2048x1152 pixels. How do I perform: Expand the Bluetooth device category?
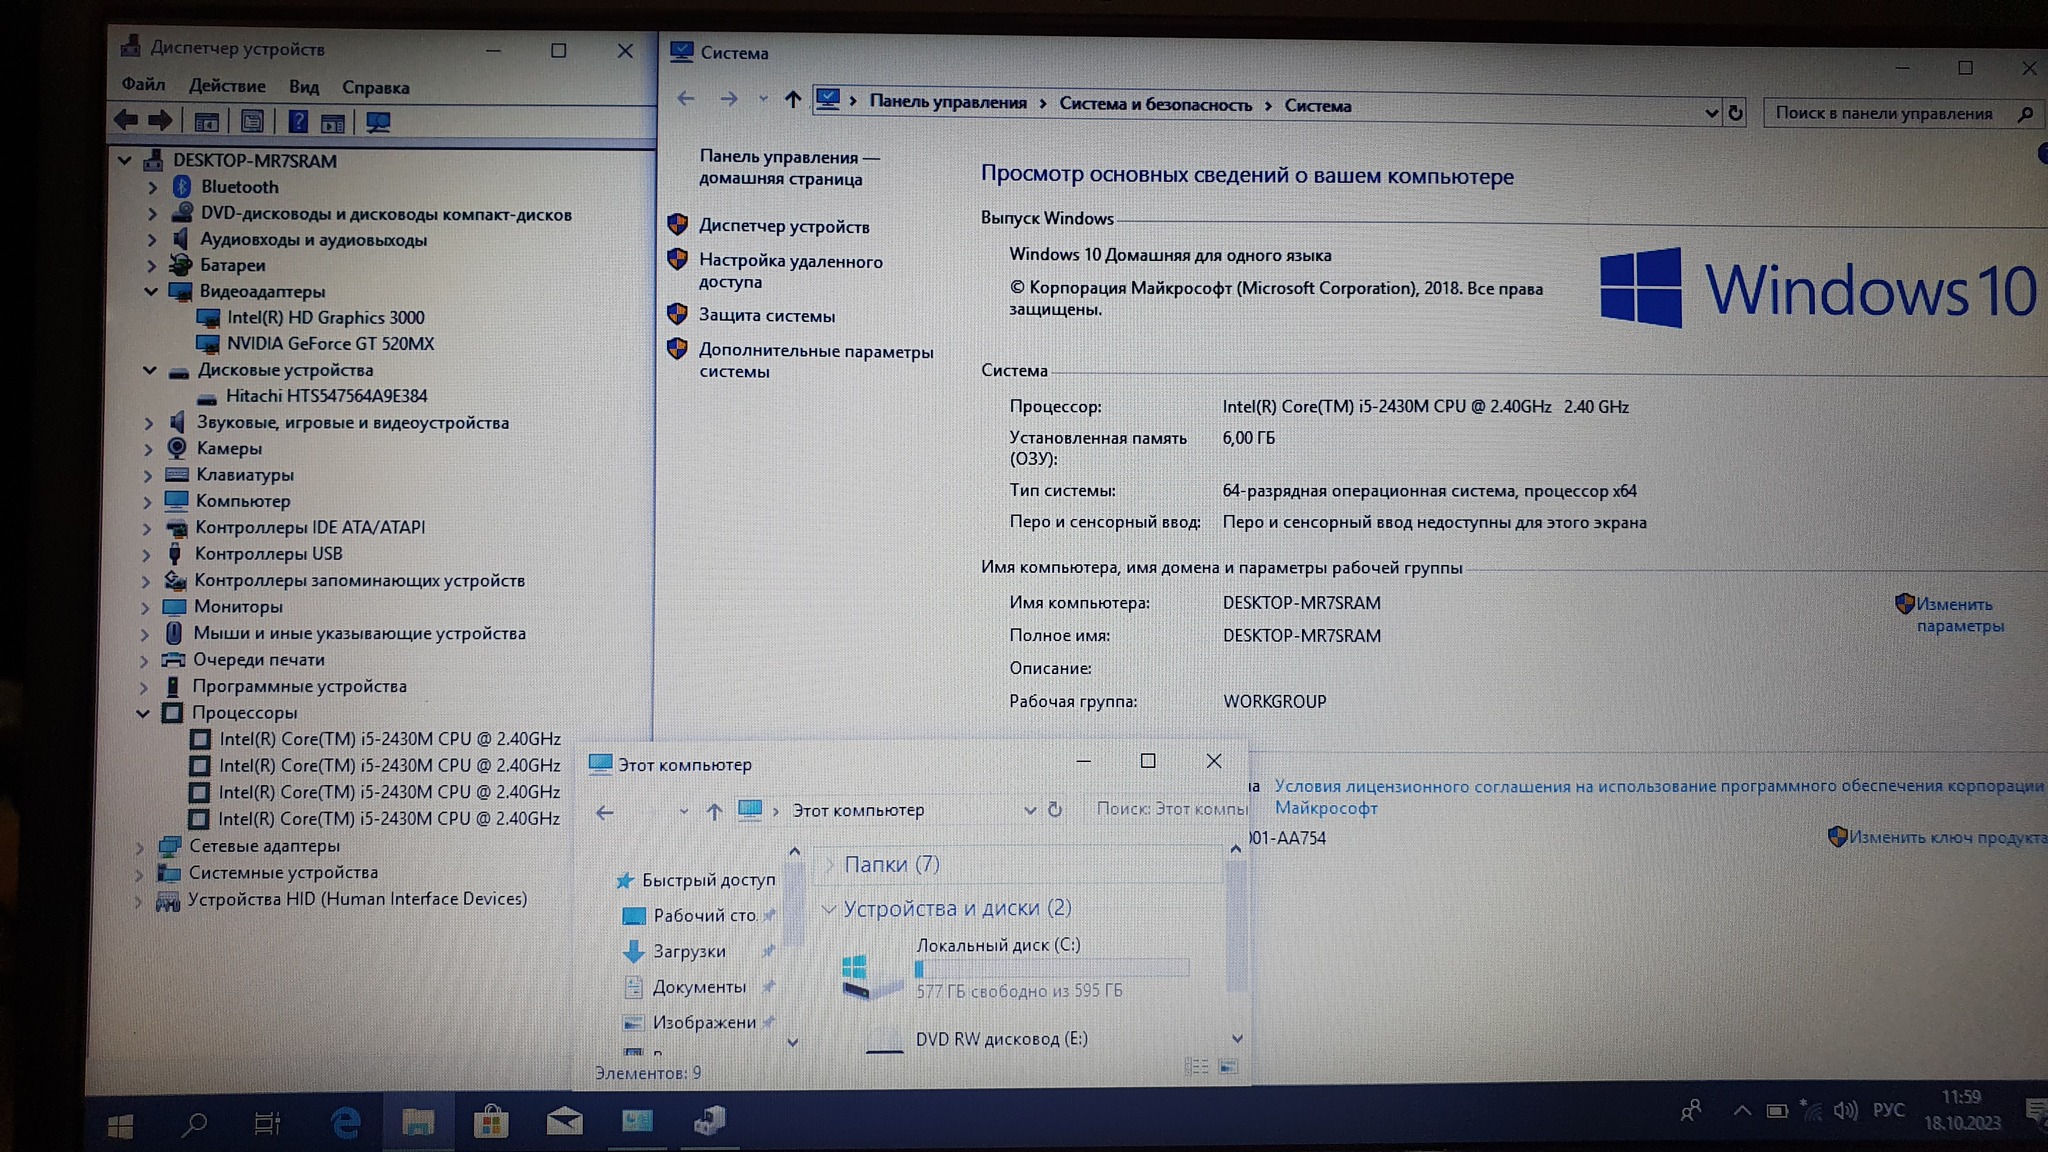point(153,187)
